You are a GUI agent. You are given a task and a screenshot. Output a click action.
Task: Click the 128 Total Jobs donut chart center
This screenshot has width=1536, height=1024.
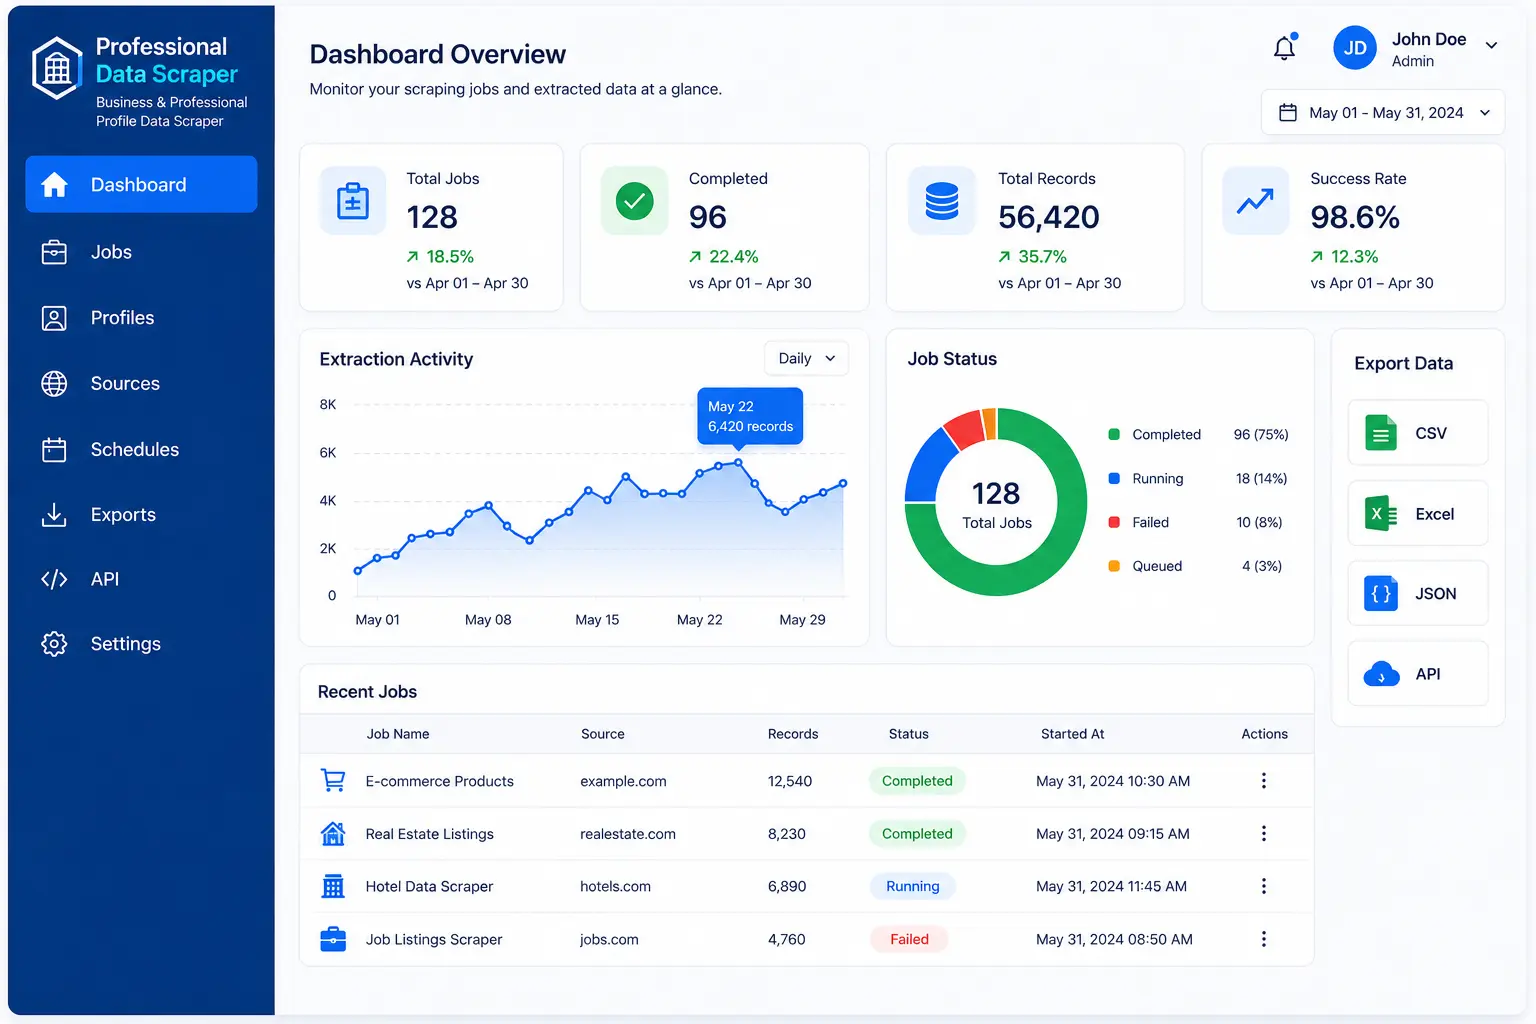tap(996, 503)
